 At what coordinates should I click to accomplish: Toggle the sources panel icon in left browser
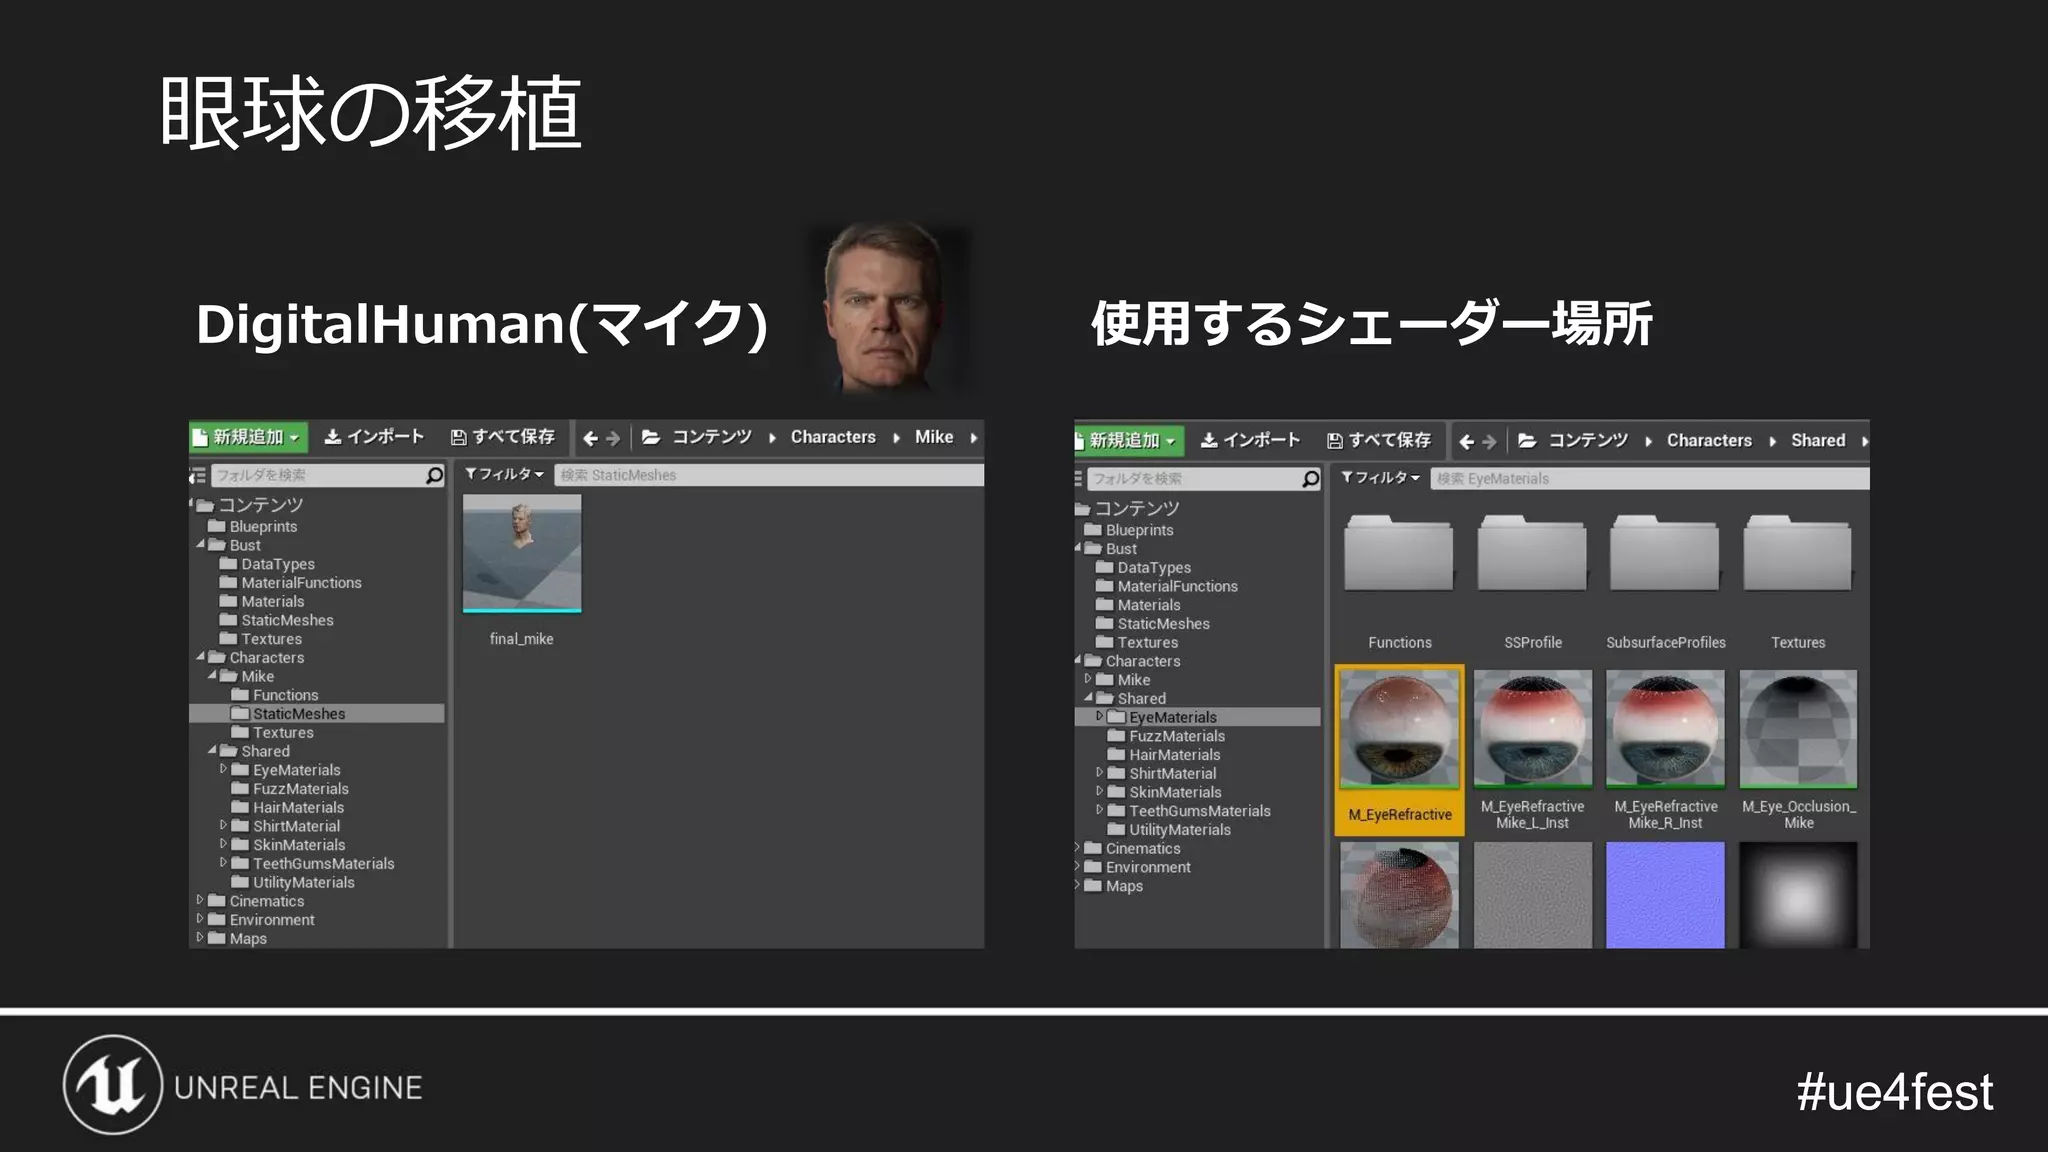(198, 475)
